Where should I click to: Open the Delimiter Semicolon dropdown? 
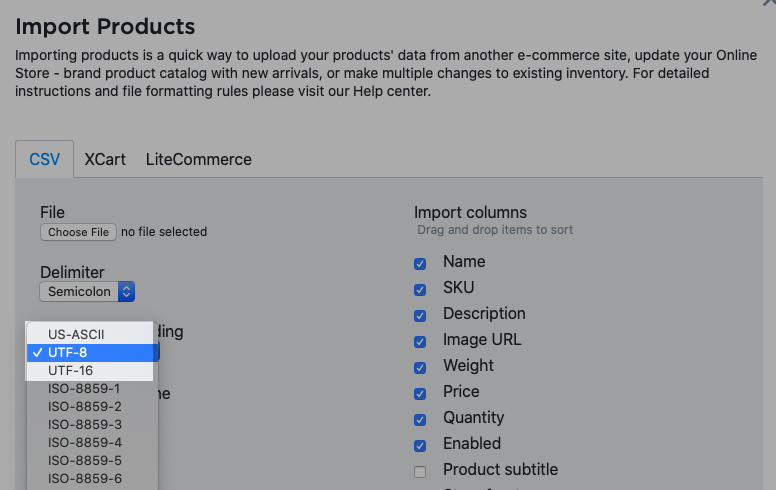click(87, 292)
